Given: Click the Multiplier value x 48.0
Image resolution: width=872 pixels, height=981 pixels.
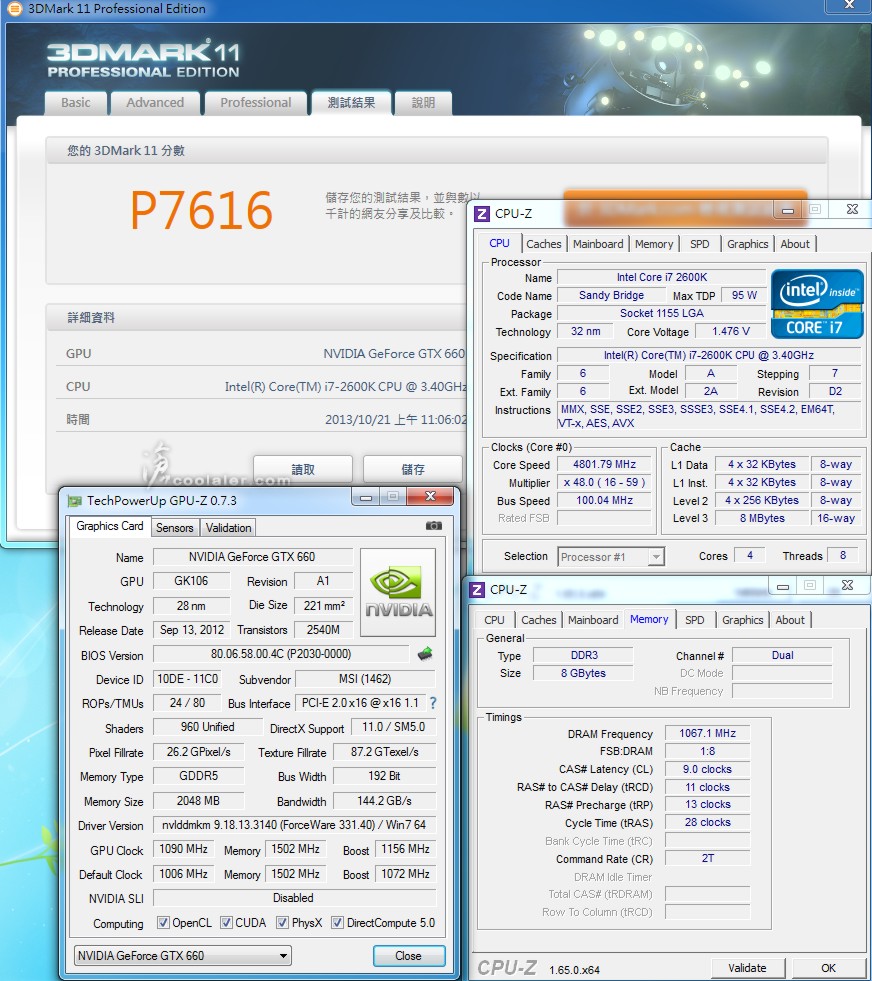Looking at the screenshot, I should 604,482.
